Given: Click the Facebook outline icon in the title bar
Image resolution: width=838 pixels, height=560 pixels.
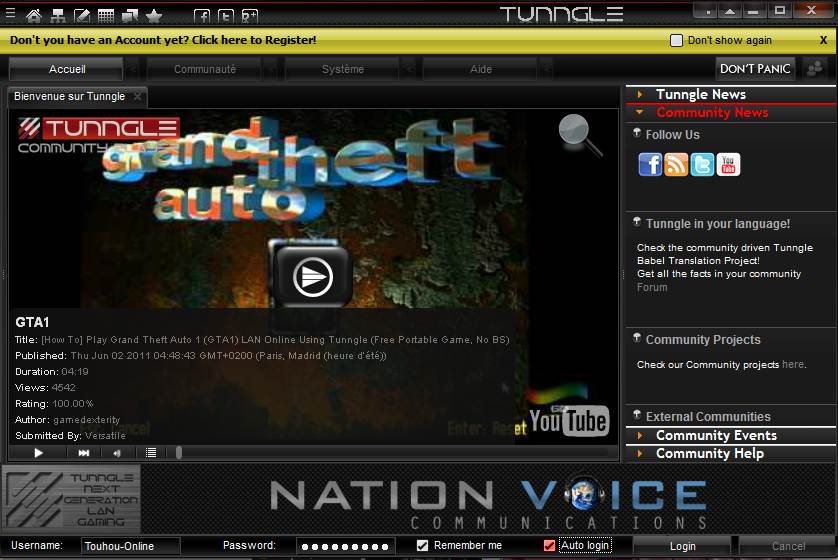Looking at the screenshot, I should point(201,16).
